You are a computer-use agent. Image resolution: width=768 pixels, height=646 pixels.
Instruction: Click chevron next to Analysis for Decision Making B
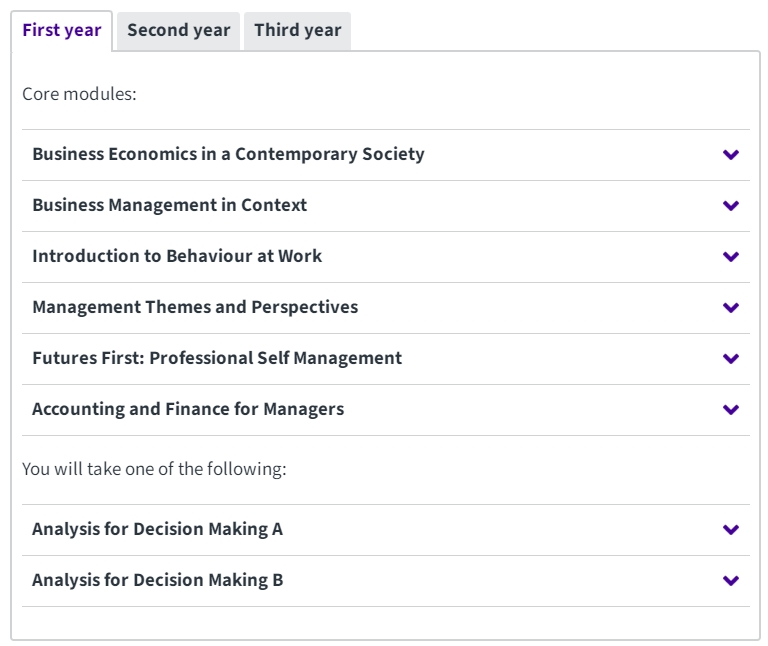coord(731,581)
